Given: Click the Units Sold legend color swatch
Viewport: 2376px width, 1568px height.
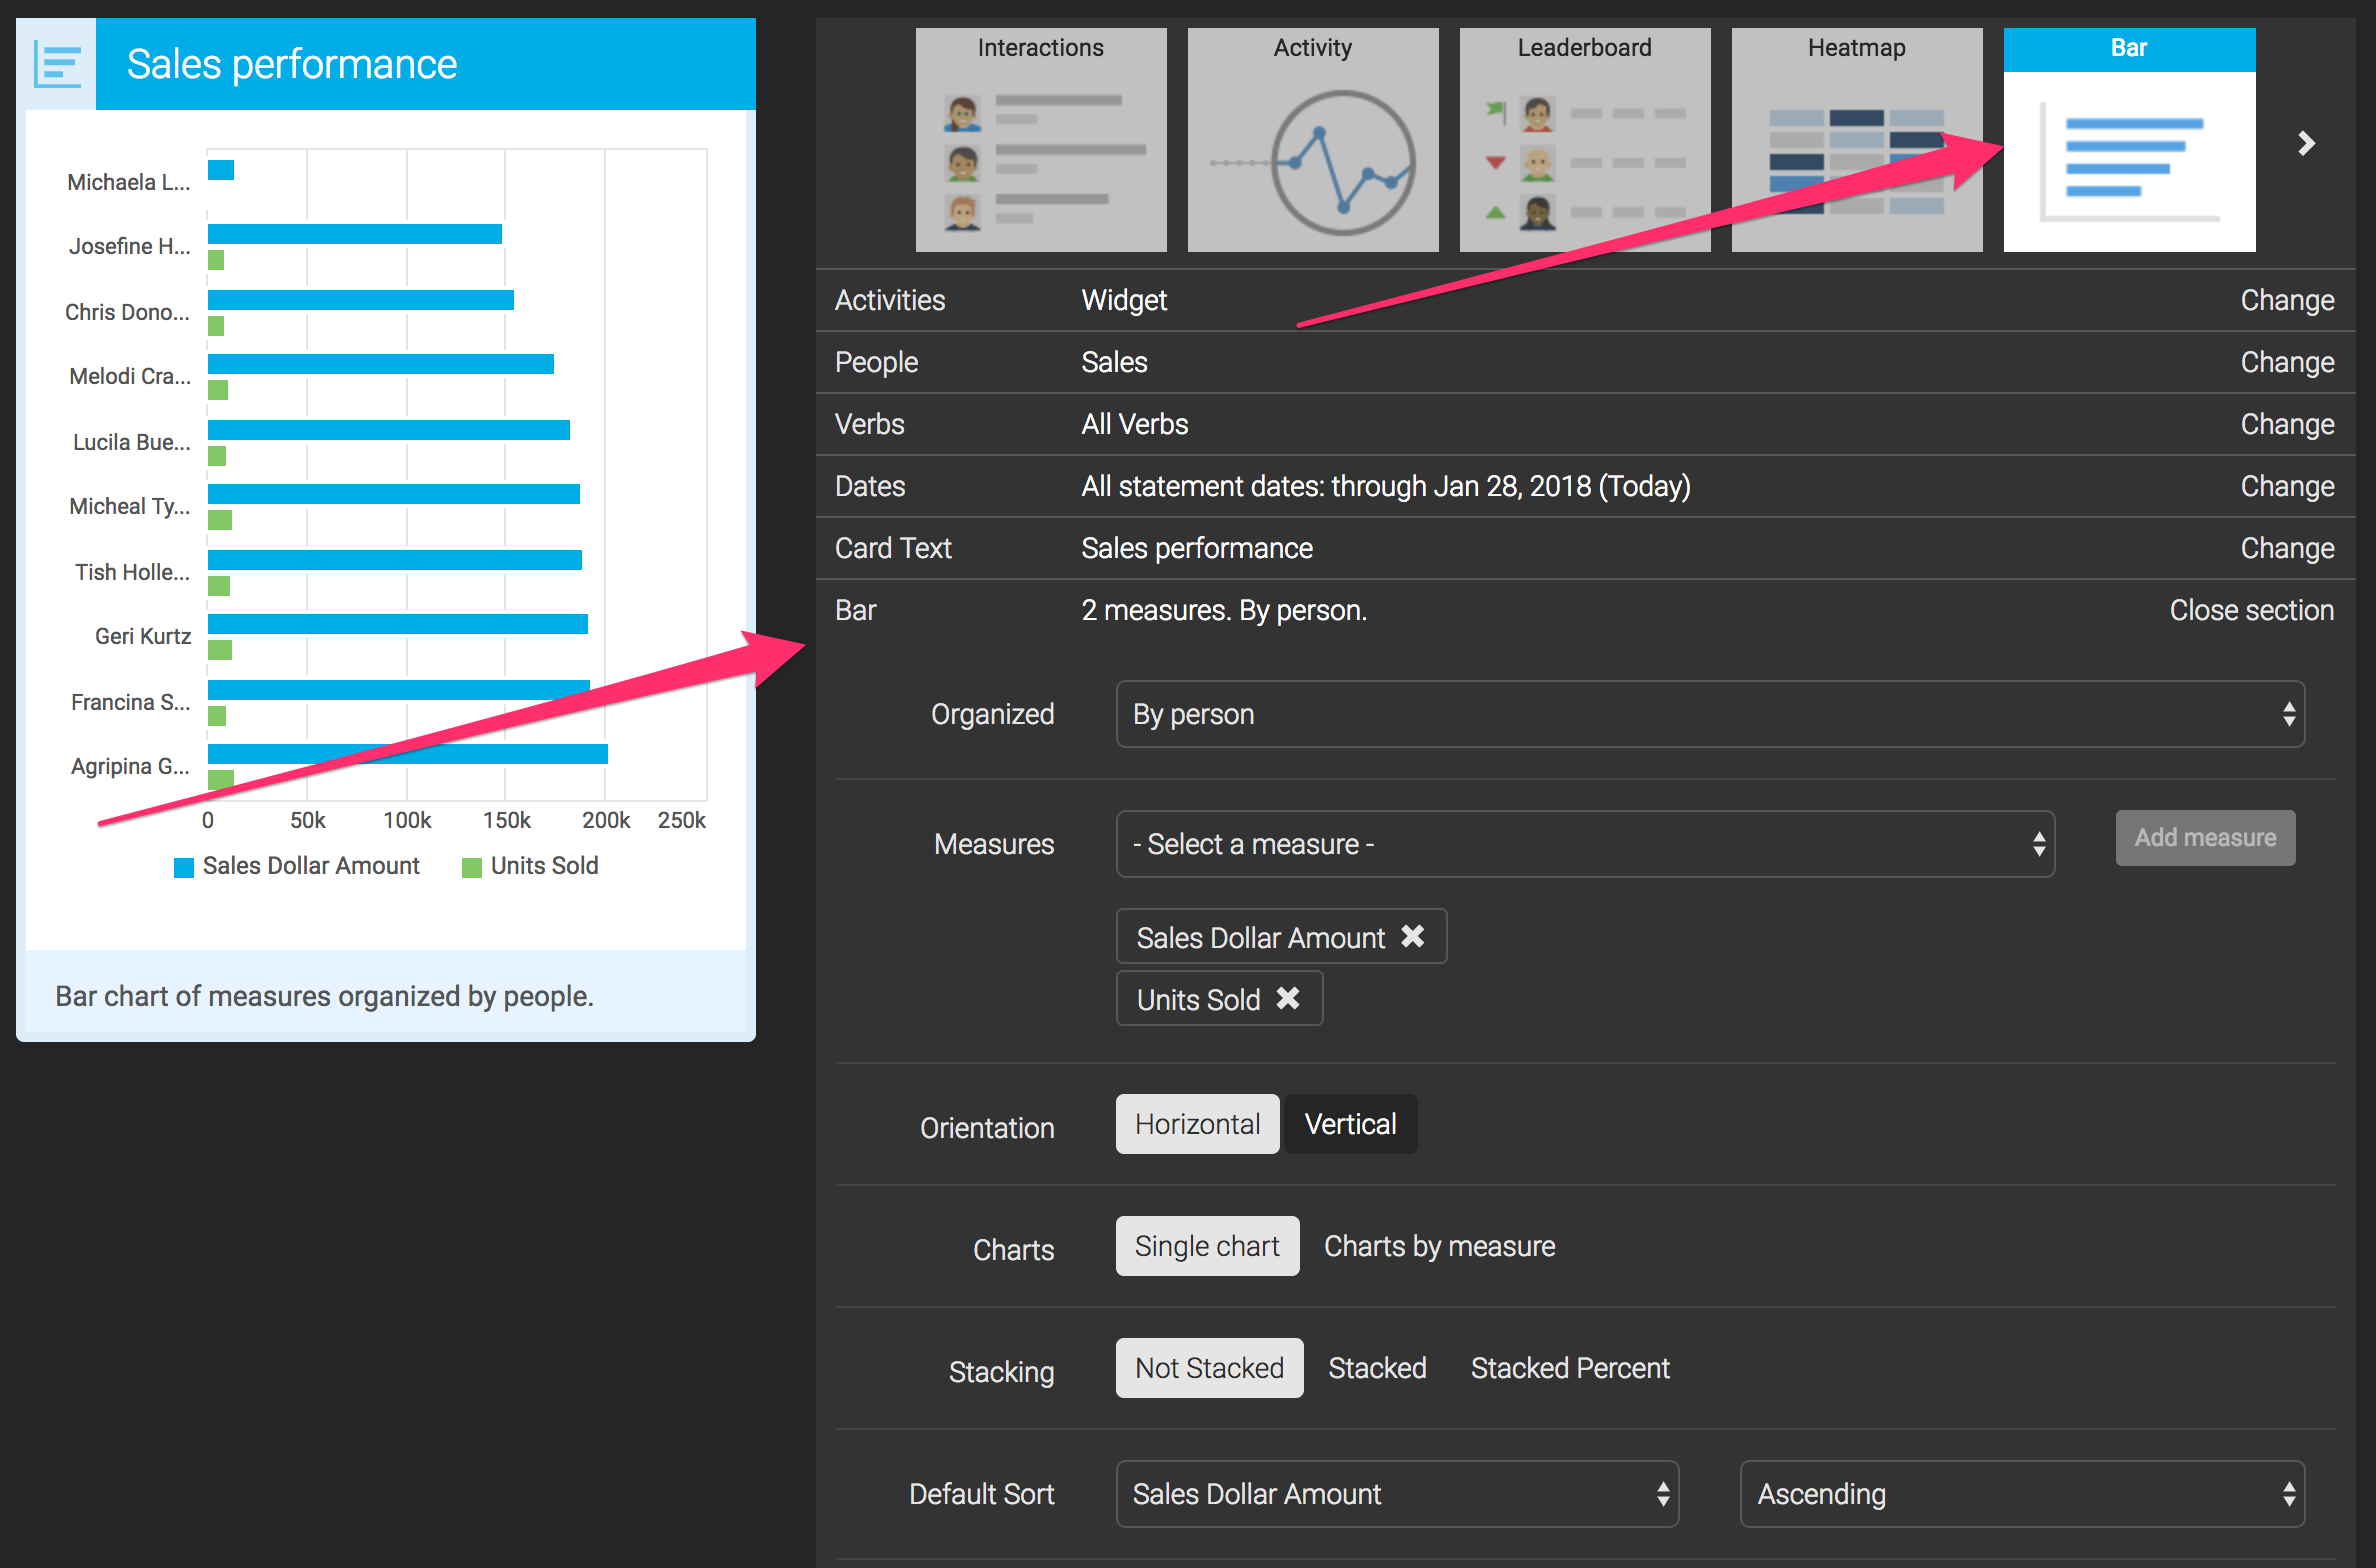Looking at the screenshot, I should pos(472,867).
